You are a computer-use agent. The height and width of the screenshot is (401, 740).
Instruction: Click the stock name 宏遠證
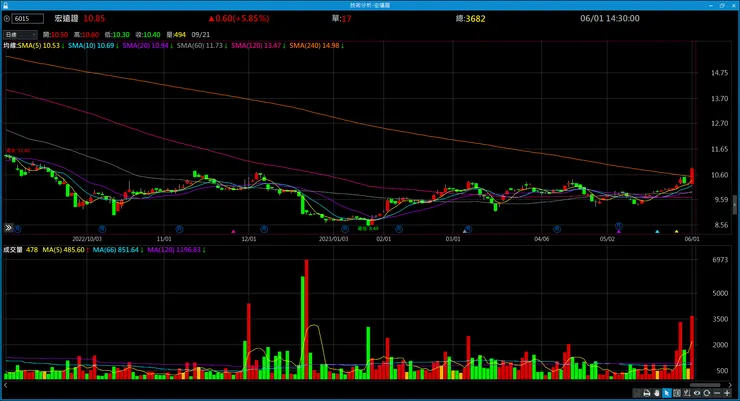point(66,18)
